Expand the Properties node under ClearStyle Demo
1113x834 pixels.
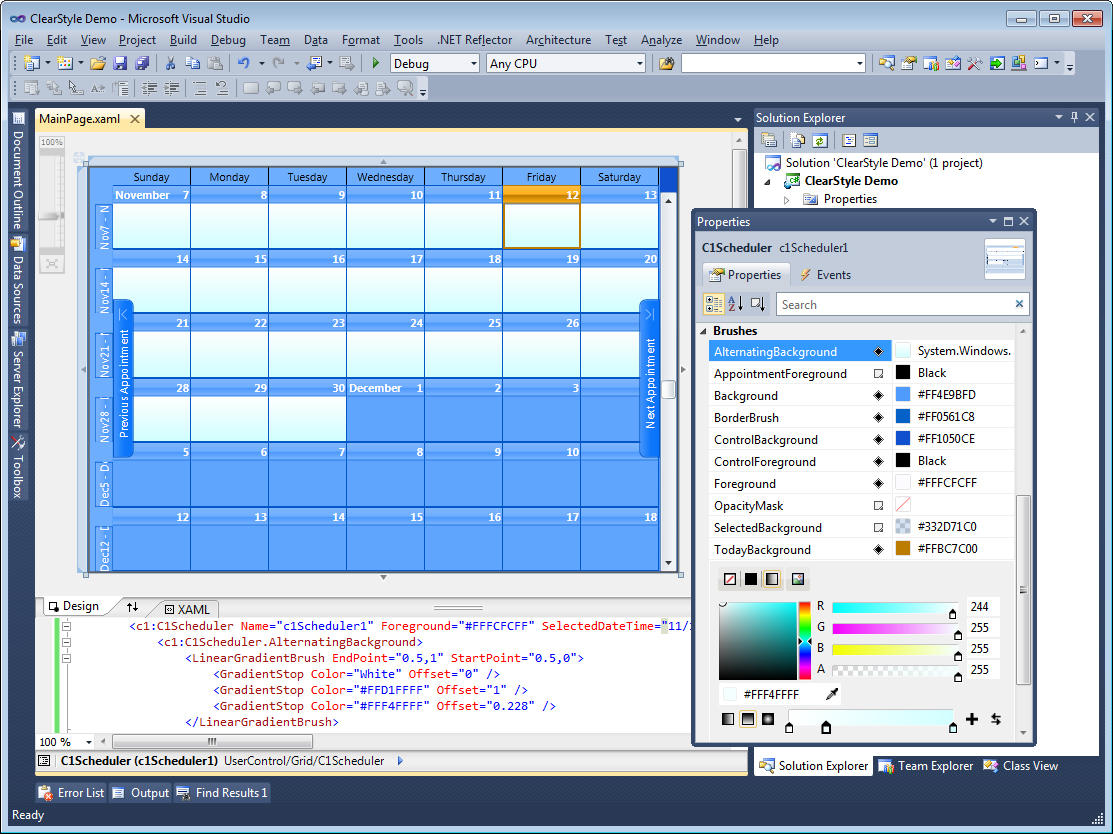click(x=787, y=199)
